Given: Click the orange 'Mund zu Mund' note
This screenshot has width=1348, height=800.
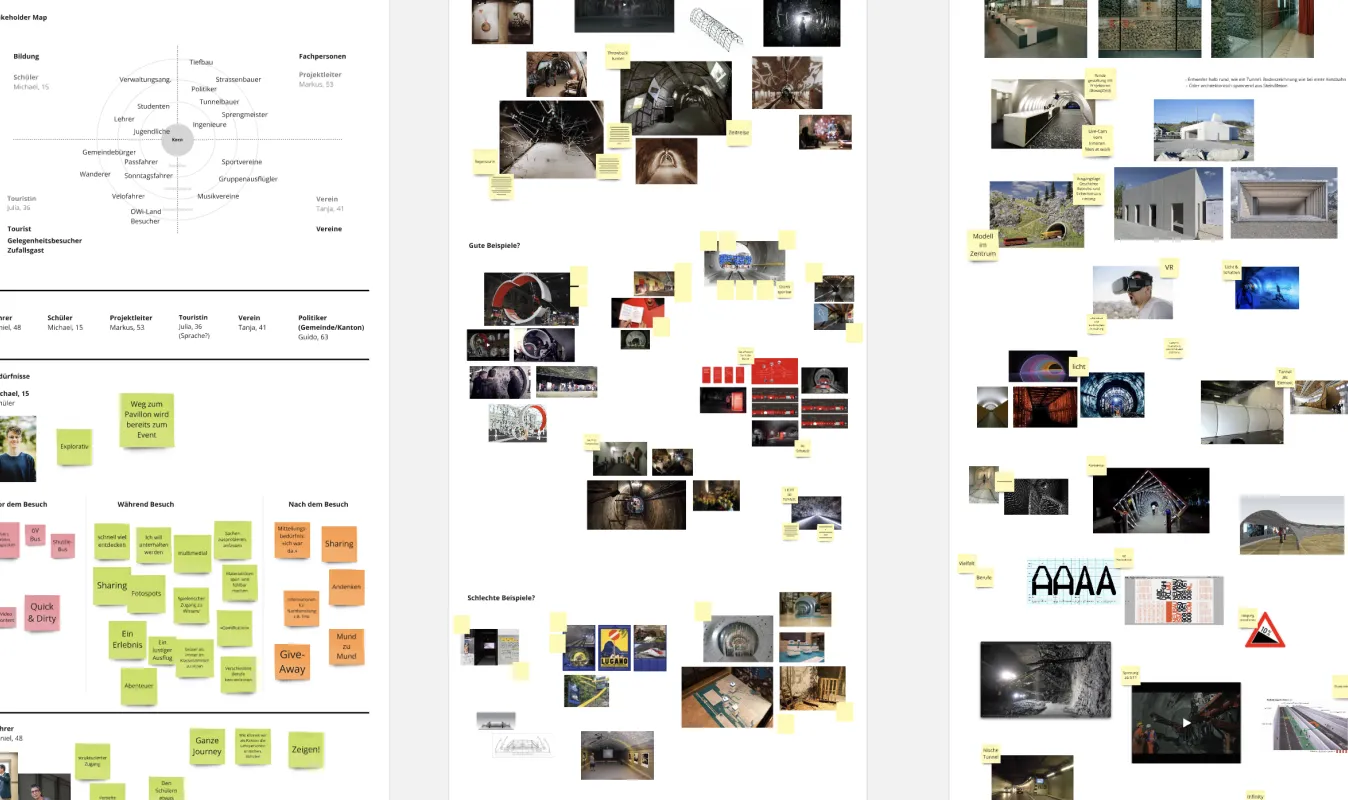Looking at the screenshot, I should 346,647.
